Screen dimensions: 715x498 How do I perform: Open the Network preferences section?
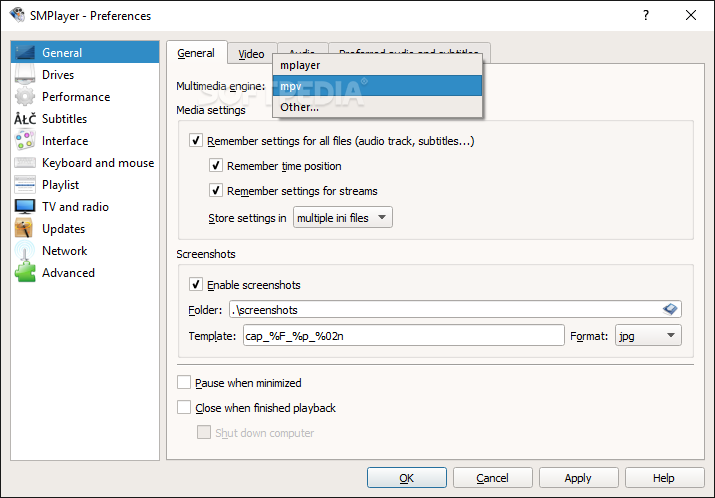[x=85, y=251]
